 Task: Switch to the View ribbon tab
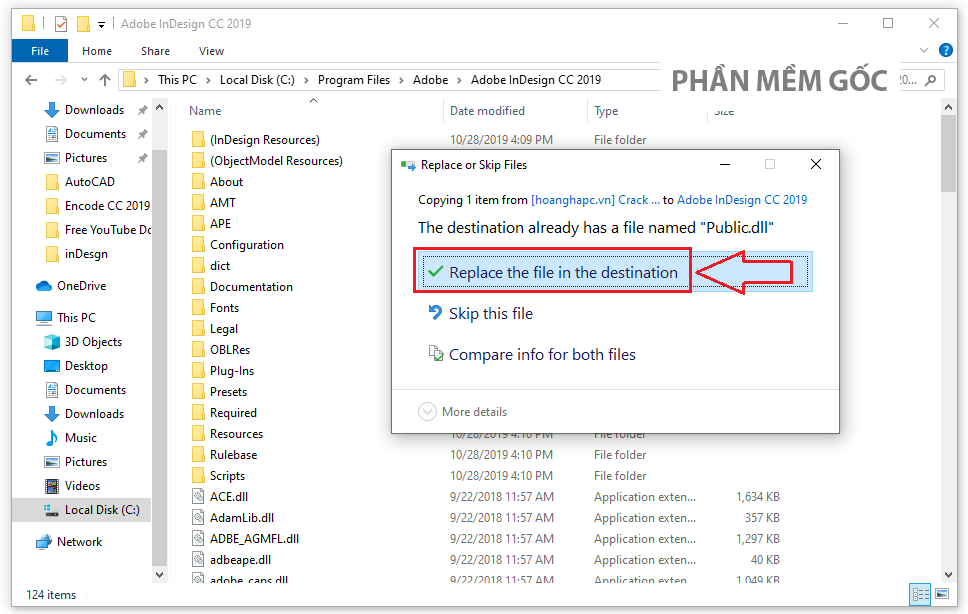[x=211, y=51]
